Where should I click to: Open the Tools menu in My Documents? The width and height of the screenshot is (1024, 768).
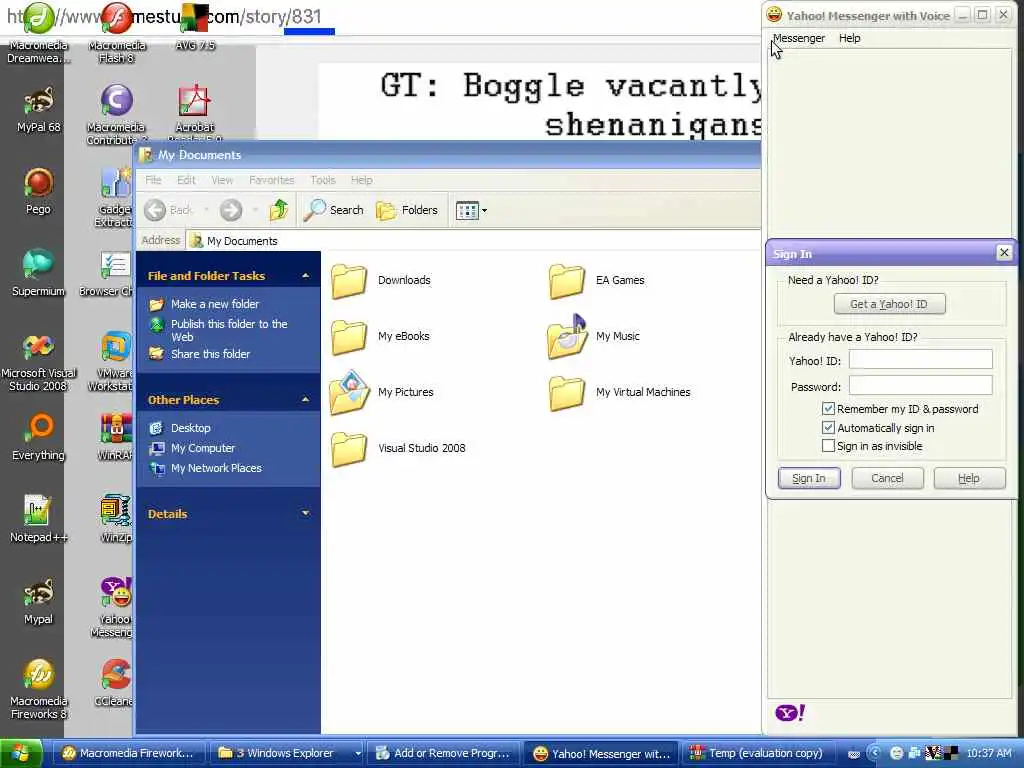(323, 180)
